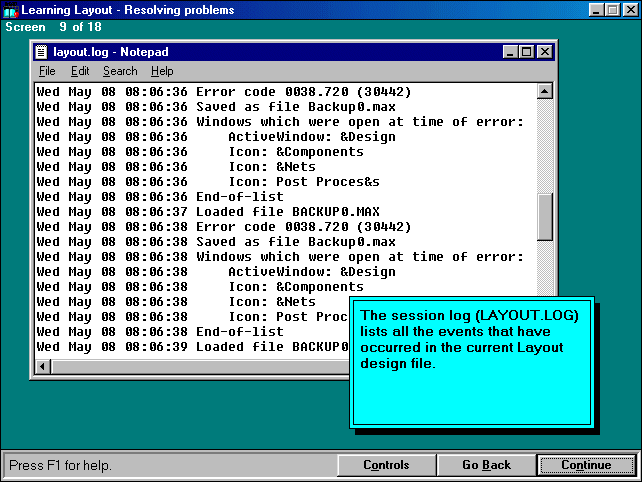The width and height of the screenshot is (642, 482).
Task: Click the vertical scrollbar up arrow
Action: click(545, 92)
